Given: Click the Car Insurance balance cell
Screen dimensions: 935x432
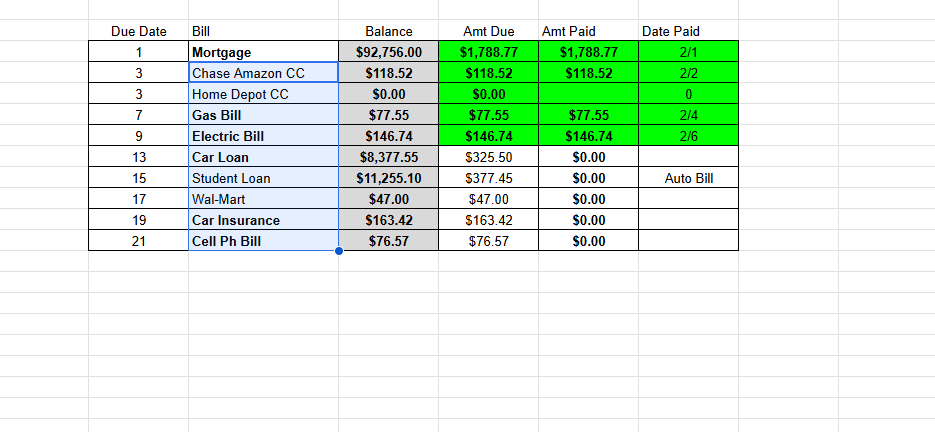Looking at the screenshot, I should point(388,220).
